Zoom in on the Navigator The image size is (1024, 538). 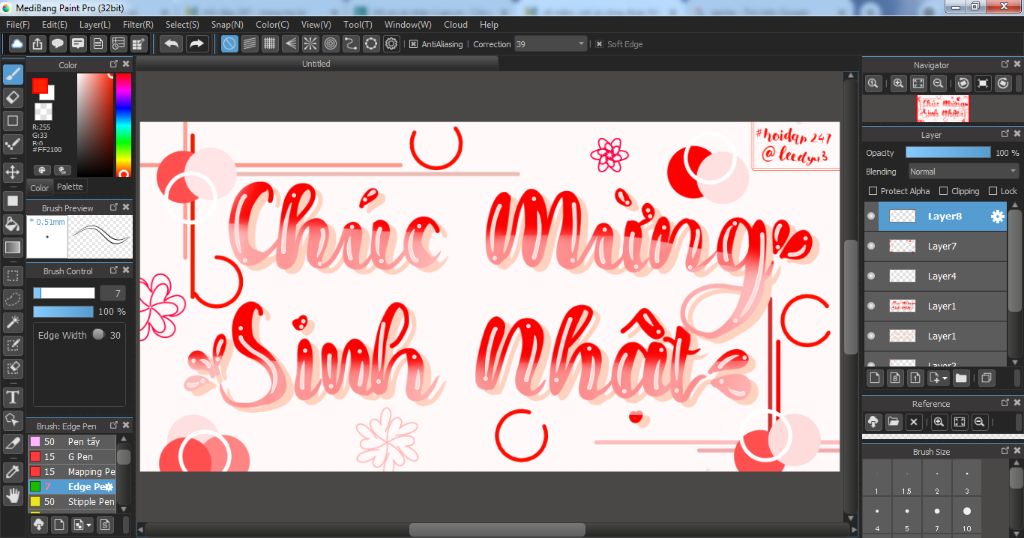pyautogui.click(x=899, y=84)
